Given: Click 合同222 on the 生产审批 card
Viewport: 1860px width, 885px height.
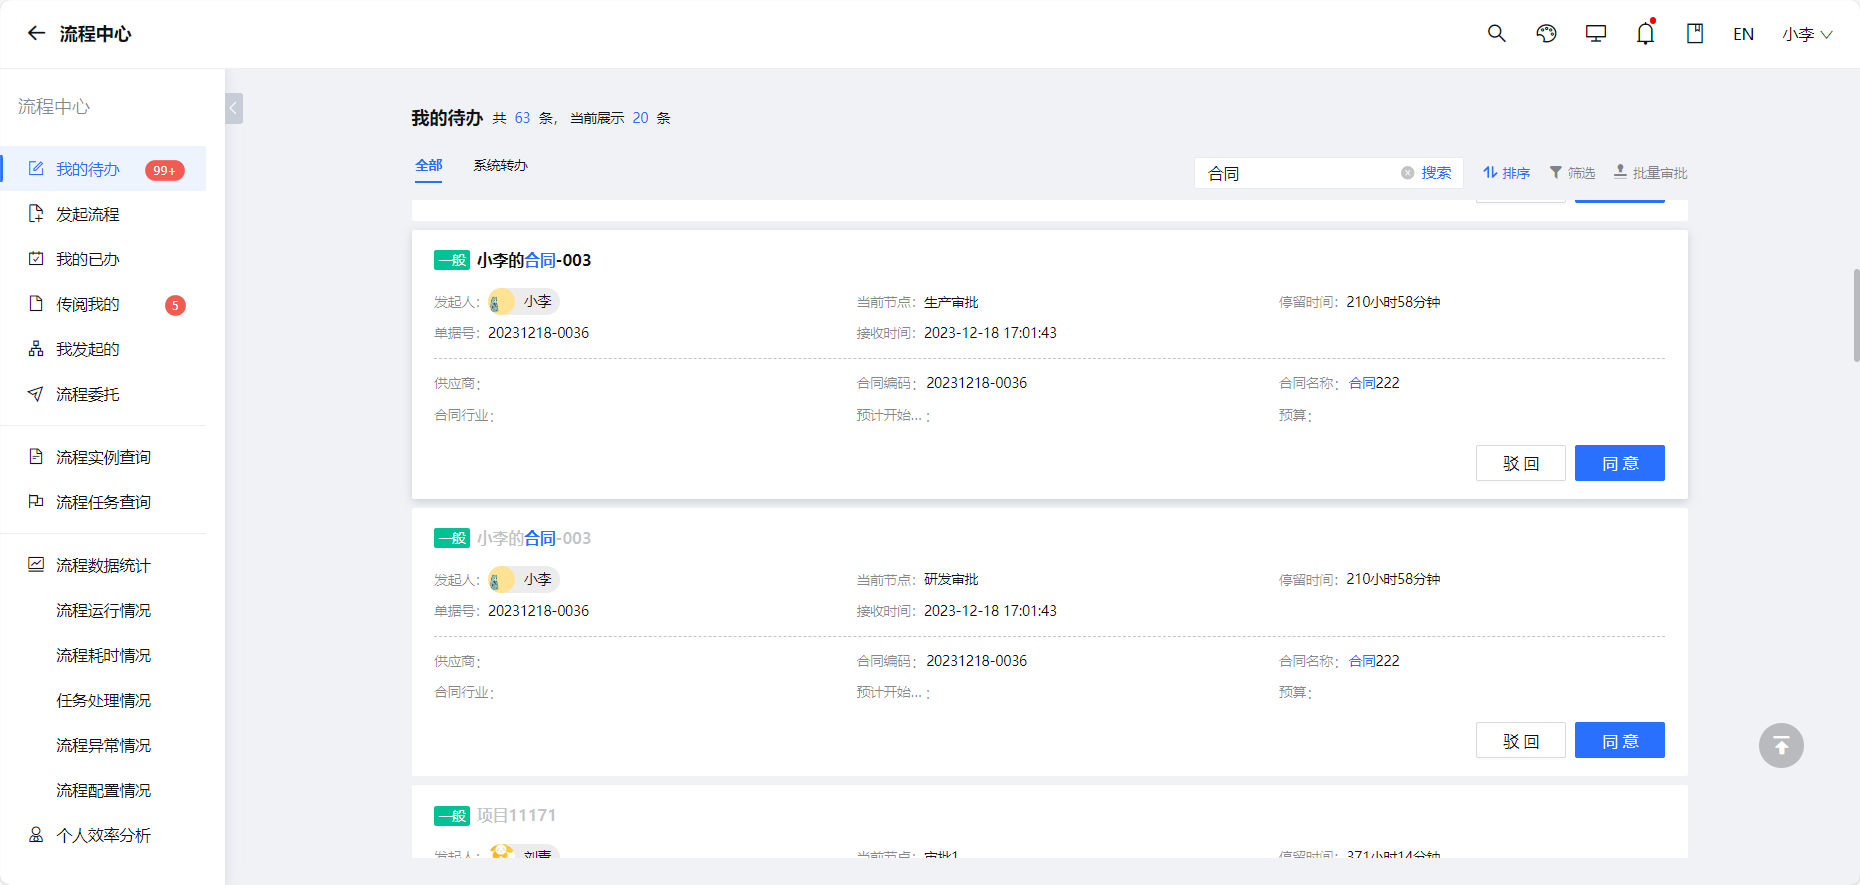Looking at the screenshot, I should 1374,383.
